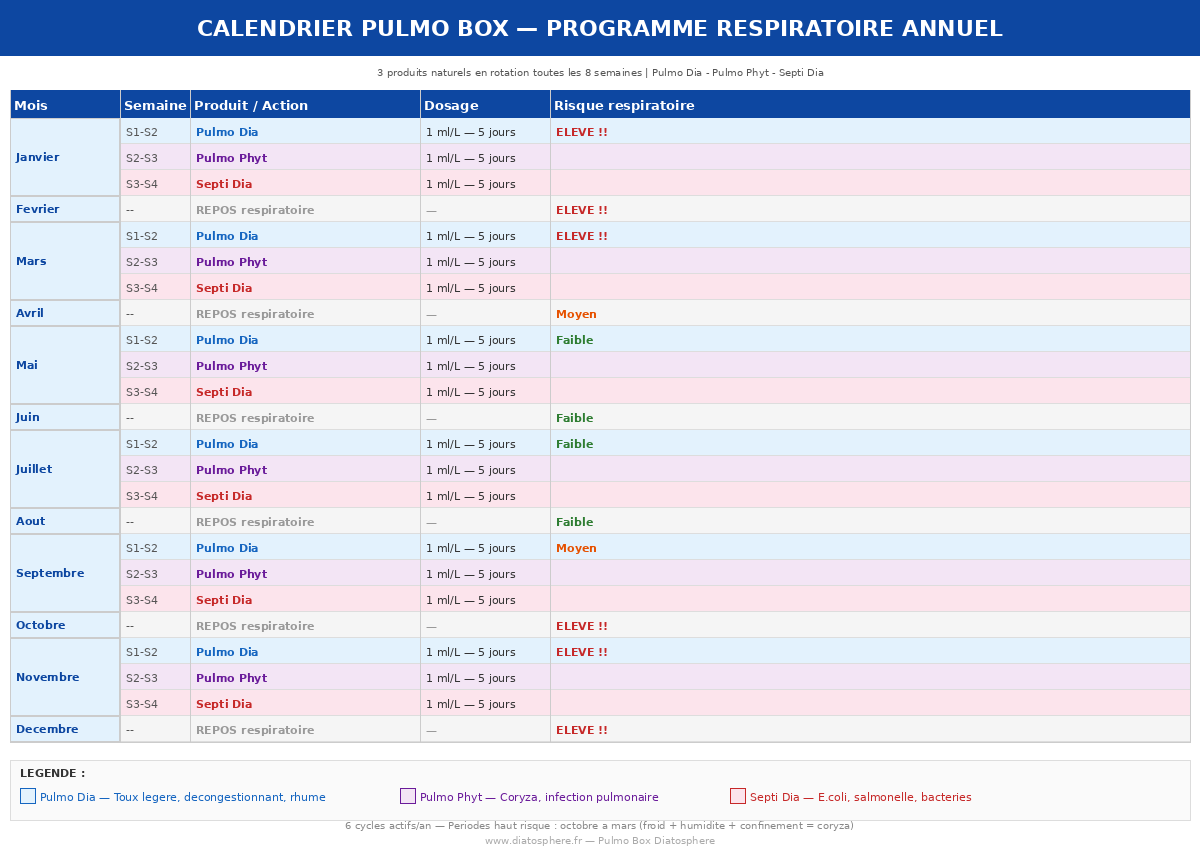Click the ELEVE !! risk in the Fevrier row
This screenshot has height=850, width=1200.
(x=582, y=210)
